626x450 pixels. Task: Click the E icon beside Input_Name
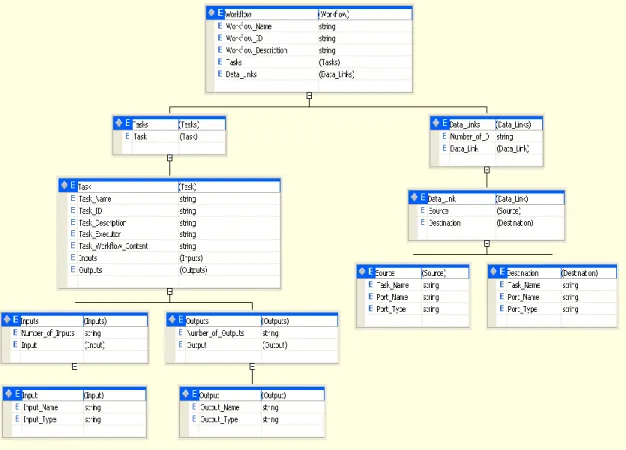point(17,407)
